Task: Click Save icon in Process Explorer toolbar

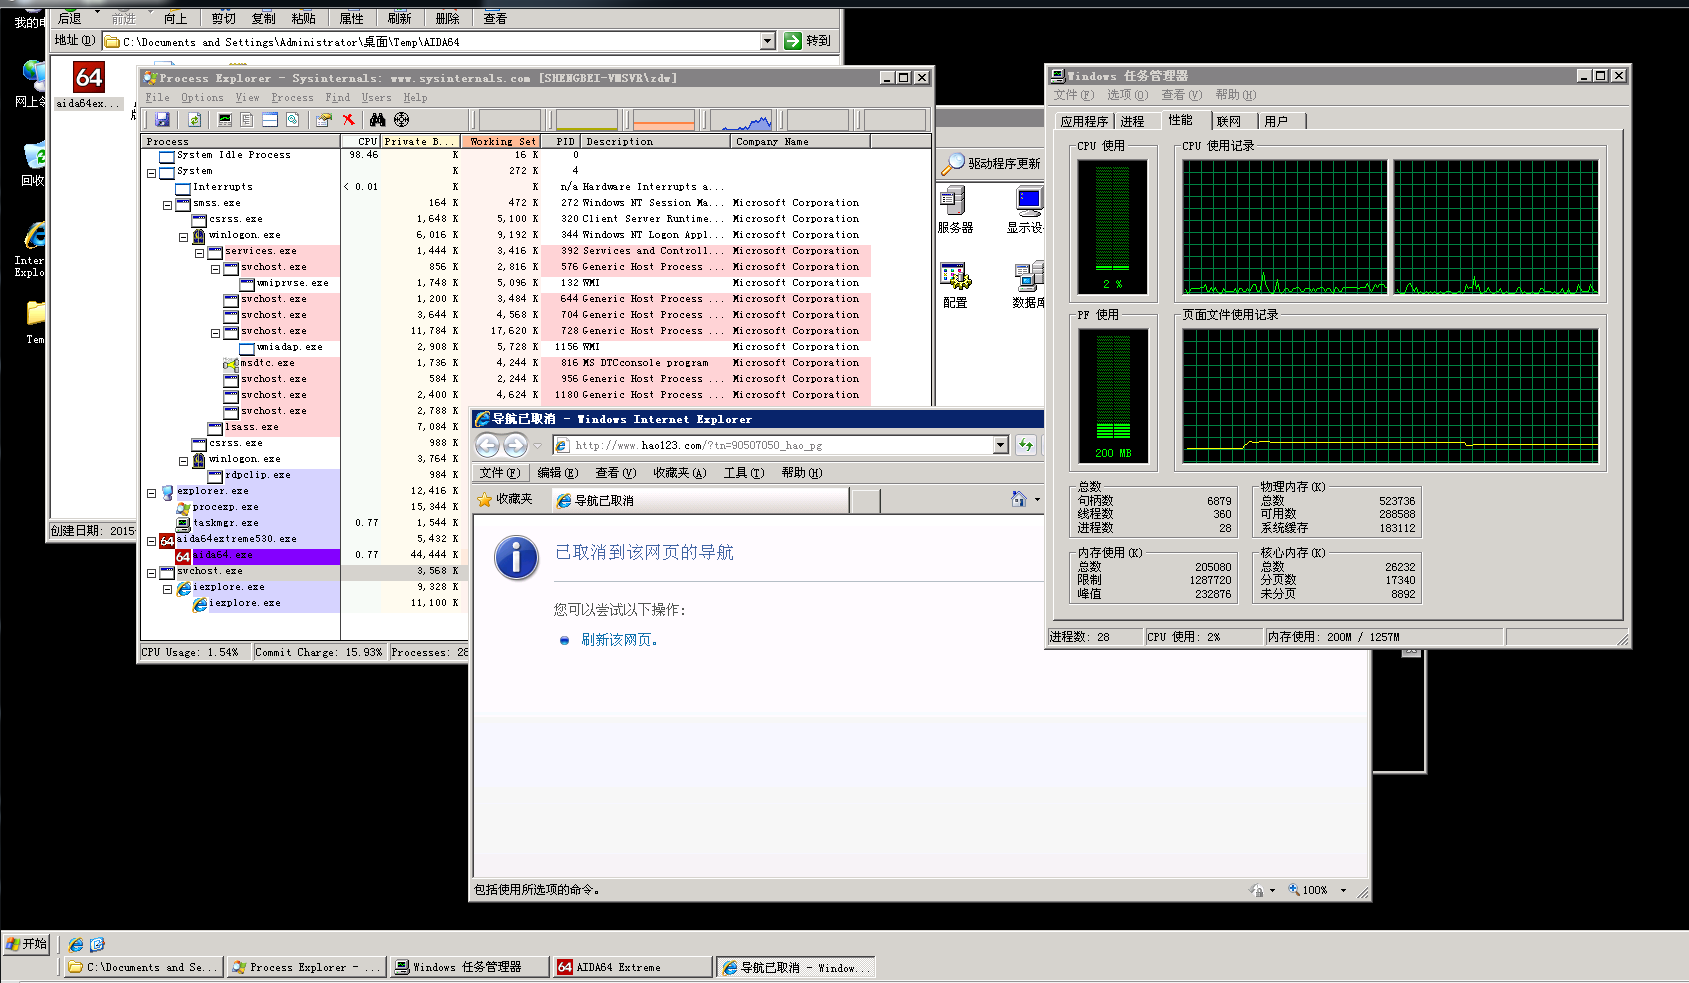Action: pyautogui.click(x=162, y=120)
